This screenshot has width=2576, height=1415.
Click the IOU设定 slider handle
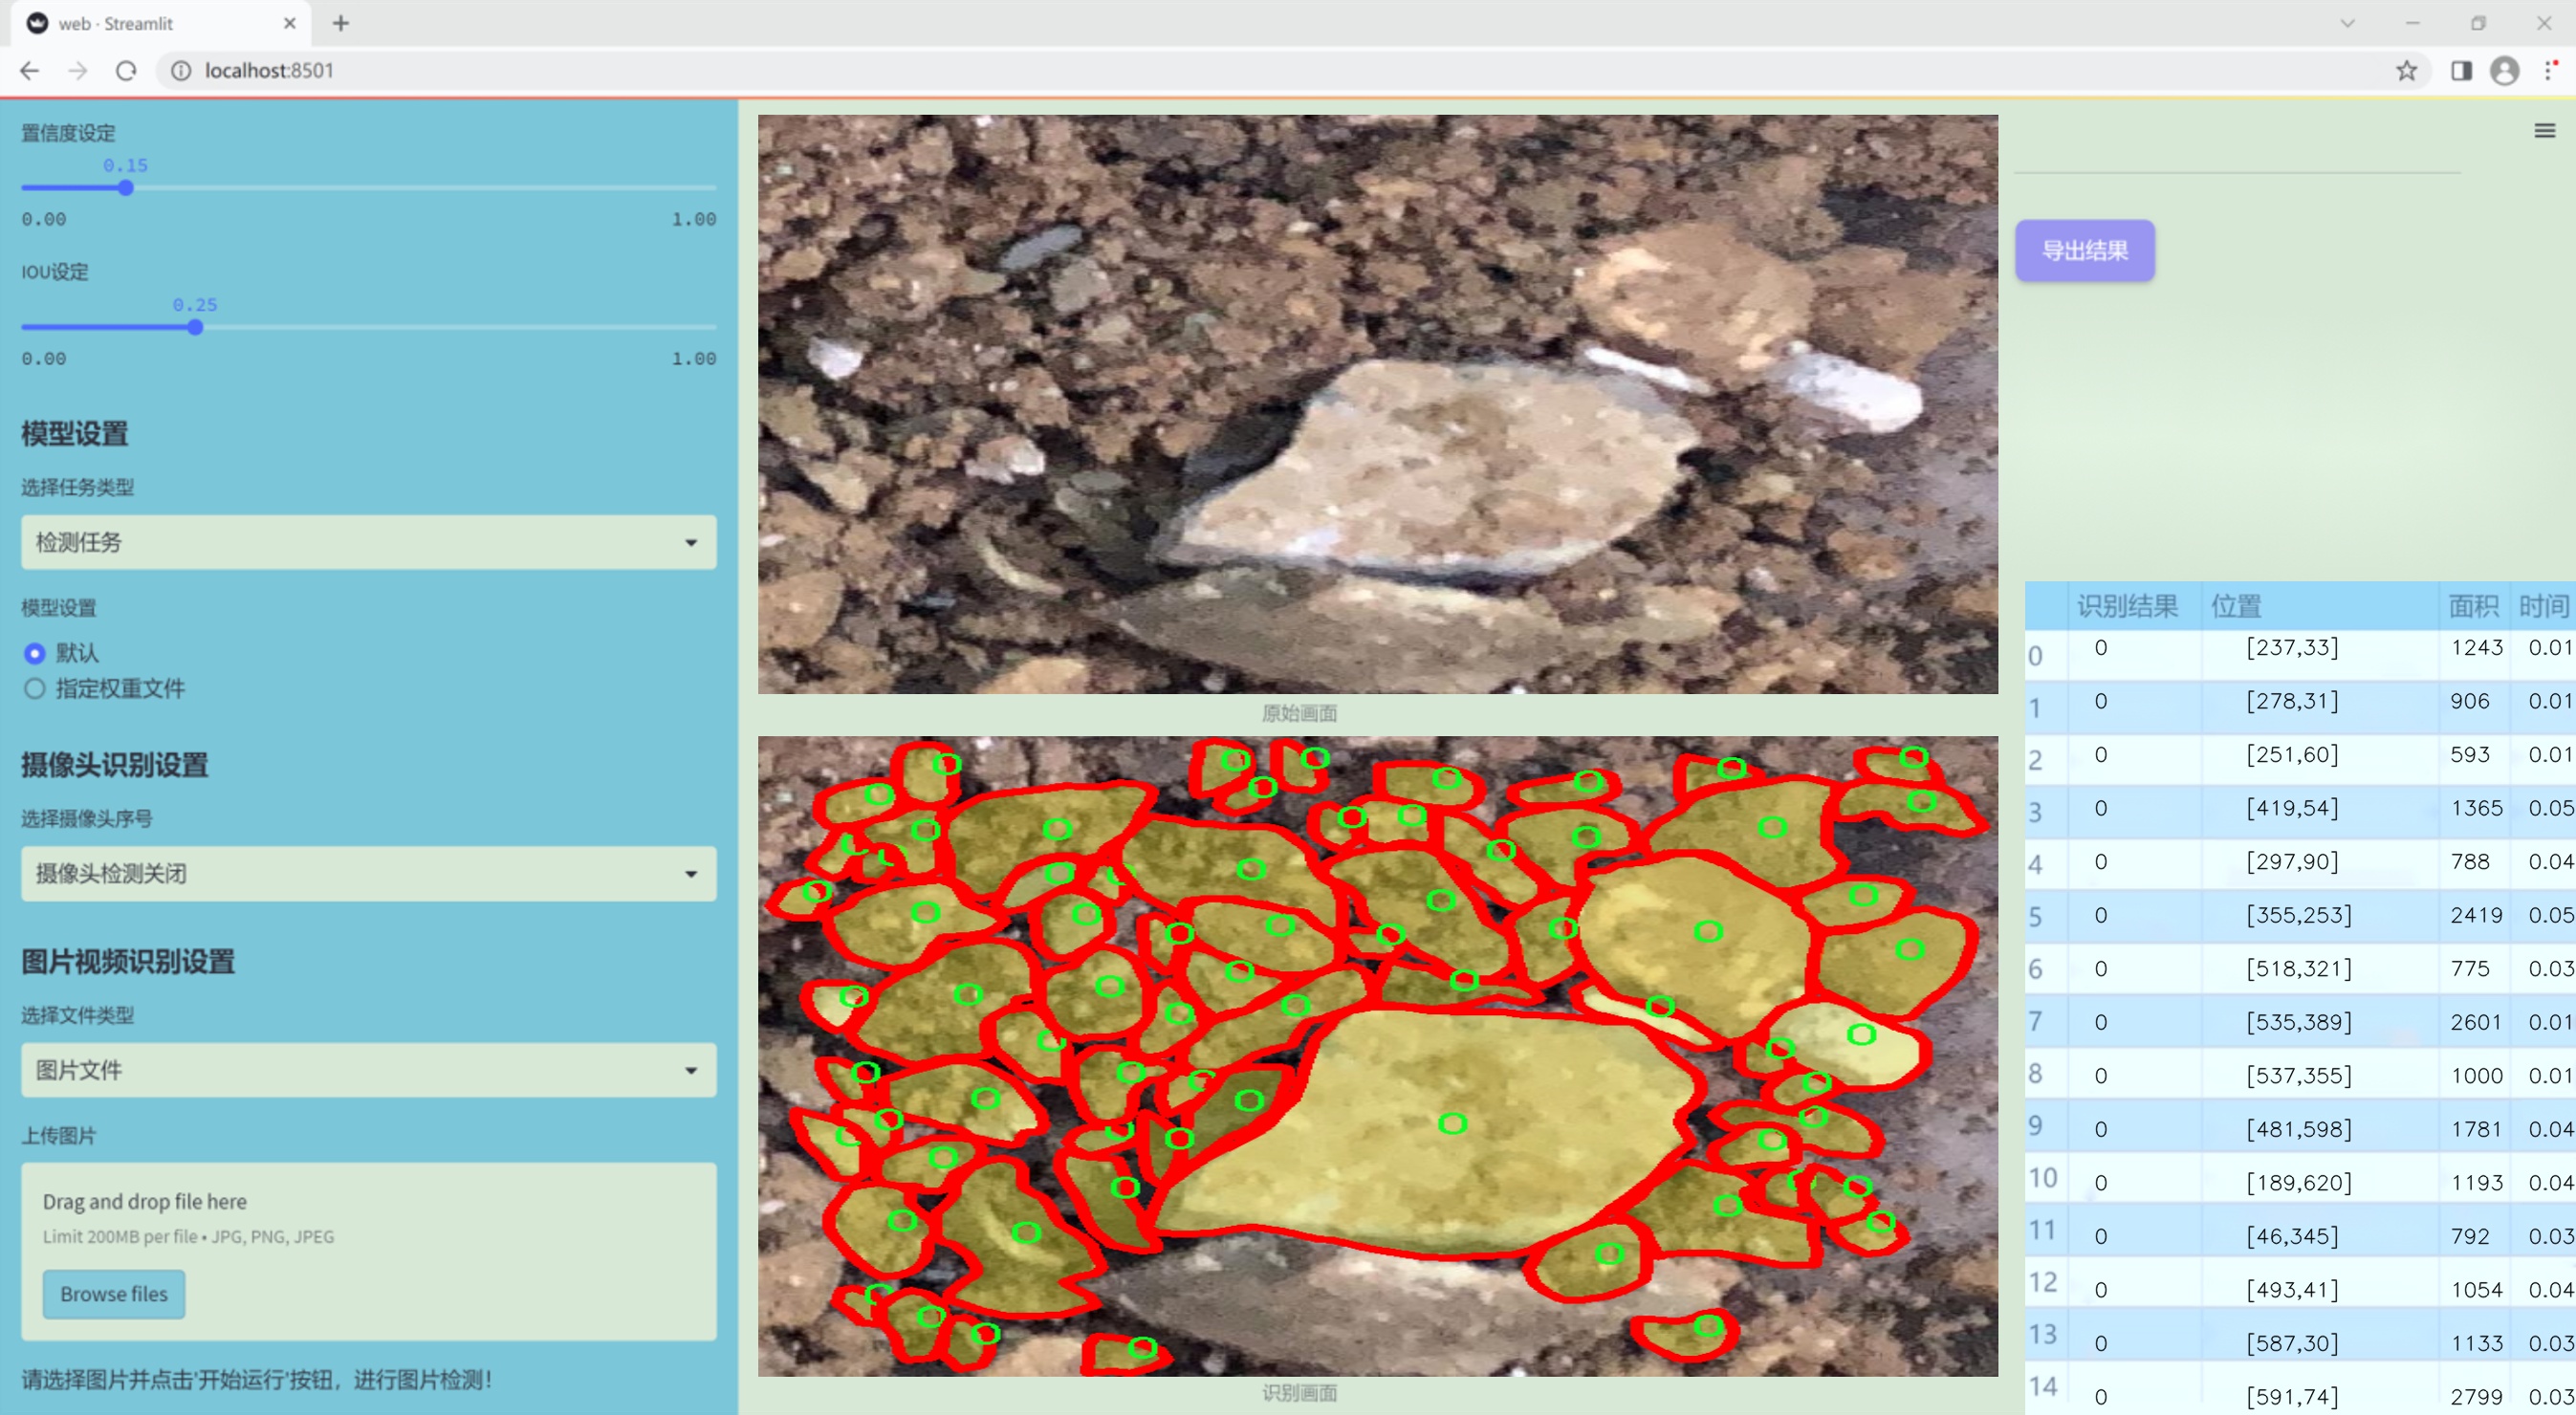pyautogui.click(x=195, y=327)
